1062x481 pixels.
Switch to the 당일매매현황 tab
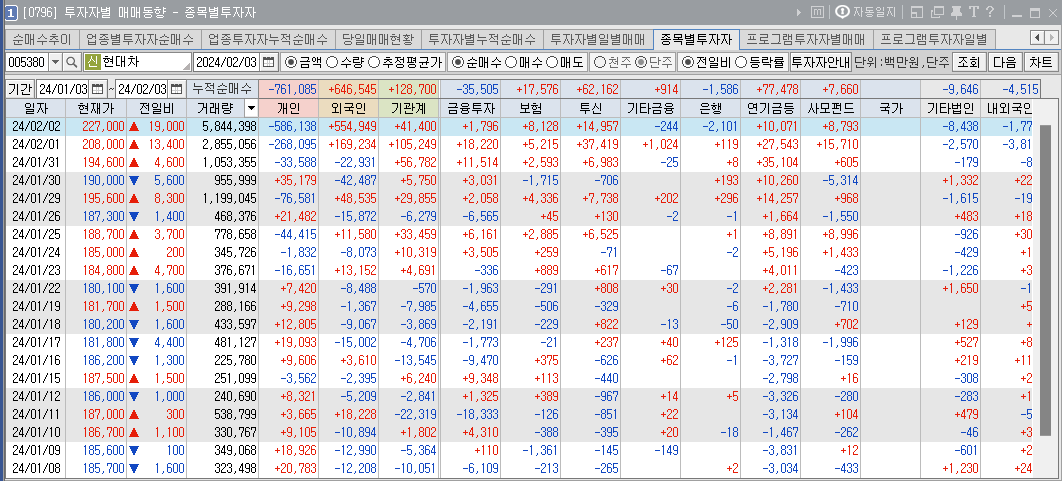coord(378,39)
